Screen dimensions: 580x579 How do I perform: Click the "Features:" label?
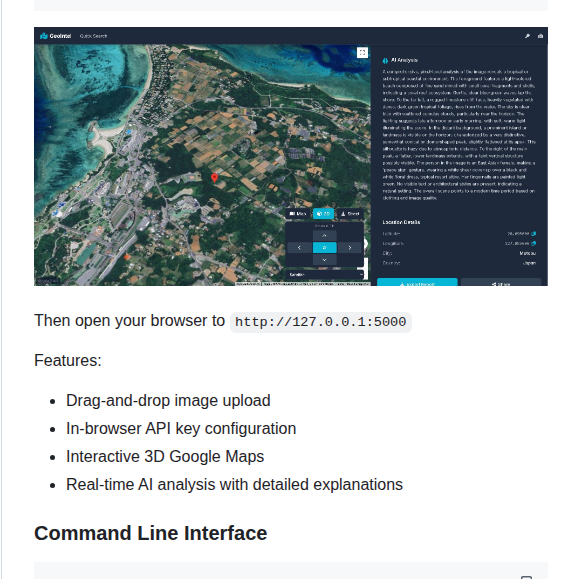coord(68,360)
